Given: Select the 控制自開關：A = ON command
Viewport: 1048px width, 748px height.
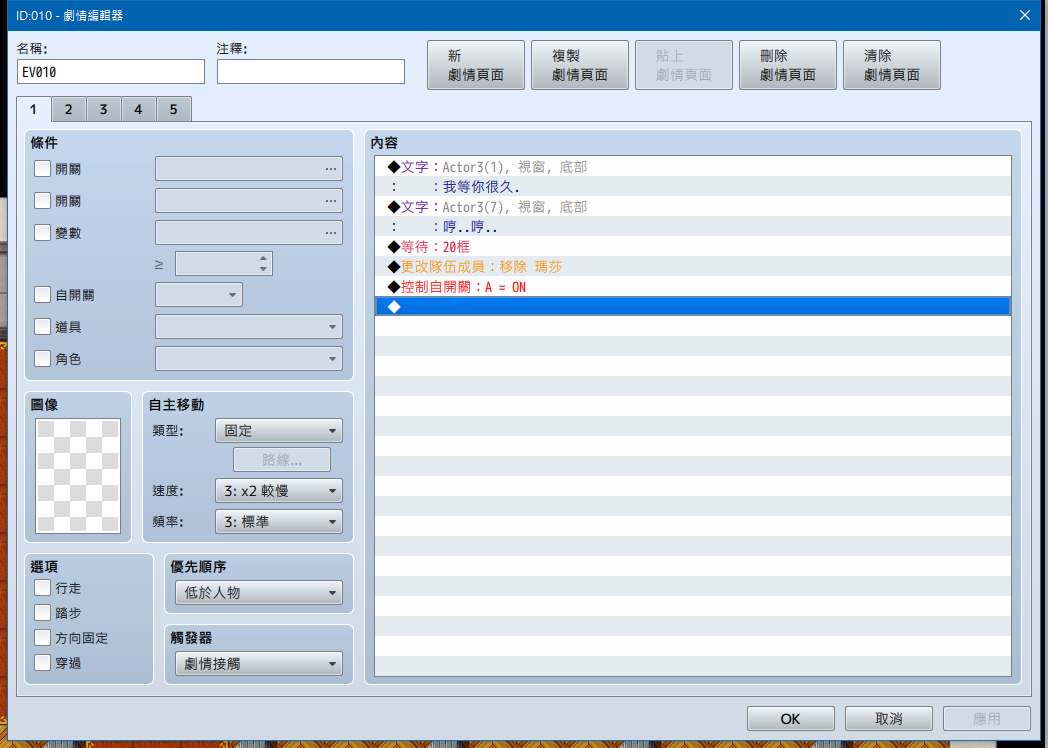Looking at the screenshot, I should click(x=692, y=287).
